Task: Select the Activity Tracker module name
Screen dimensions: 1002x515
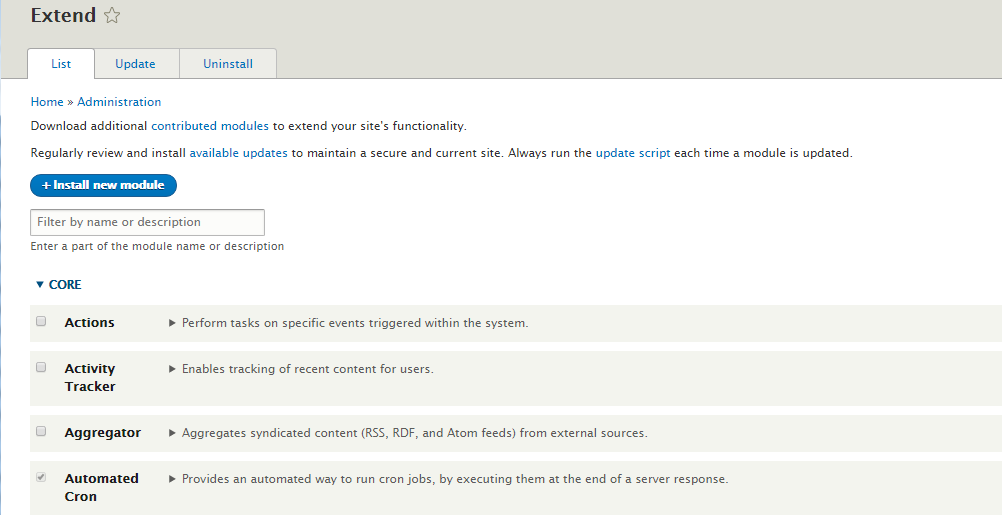Action: click(x=90, y=378)
